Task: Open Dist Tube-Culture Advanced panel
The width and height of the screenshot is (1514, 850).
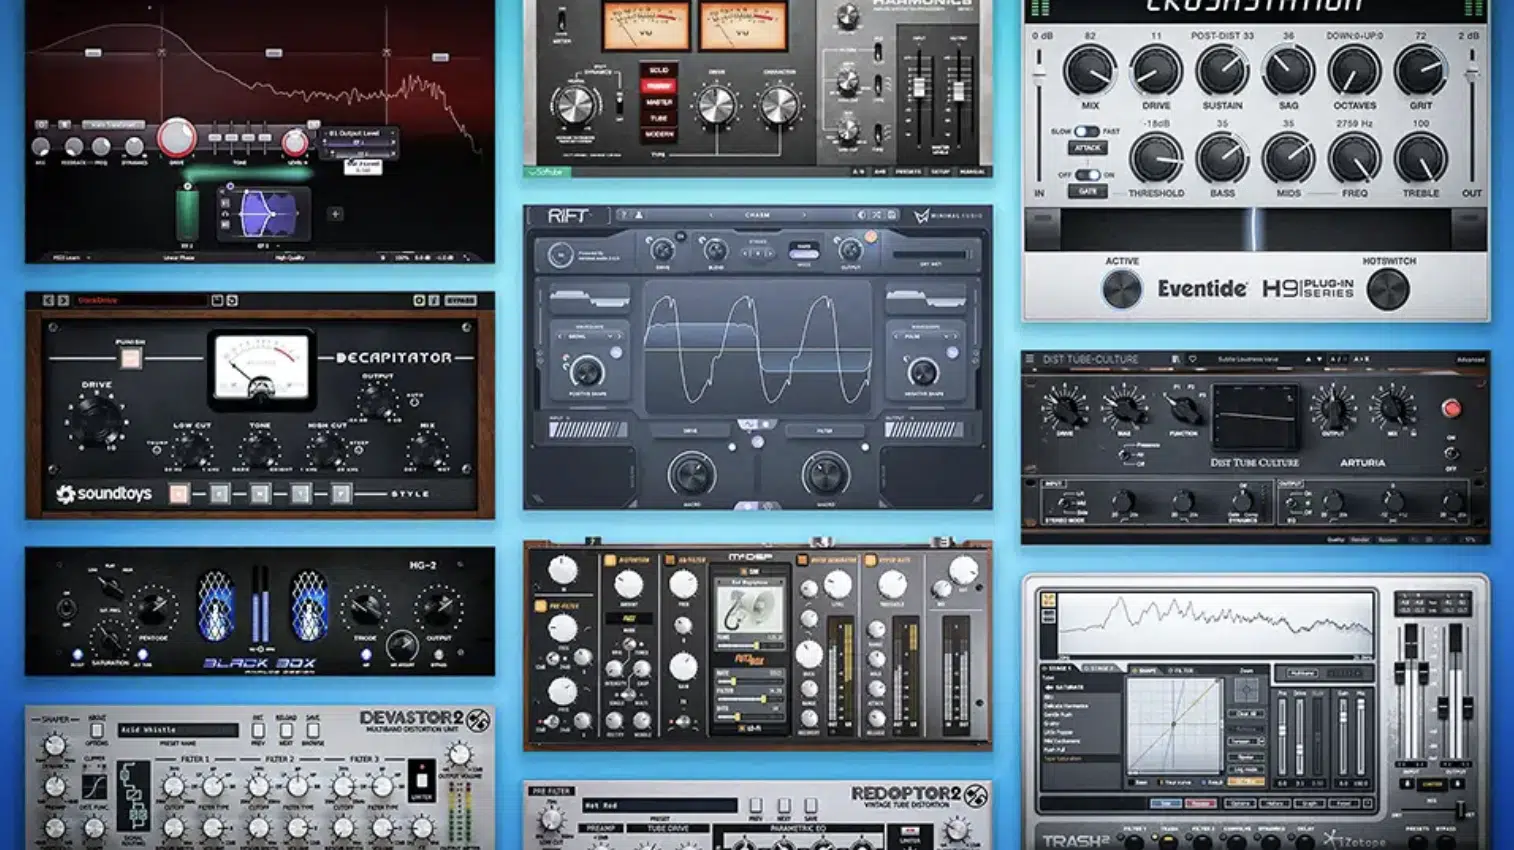Action: coord(1470,359)
